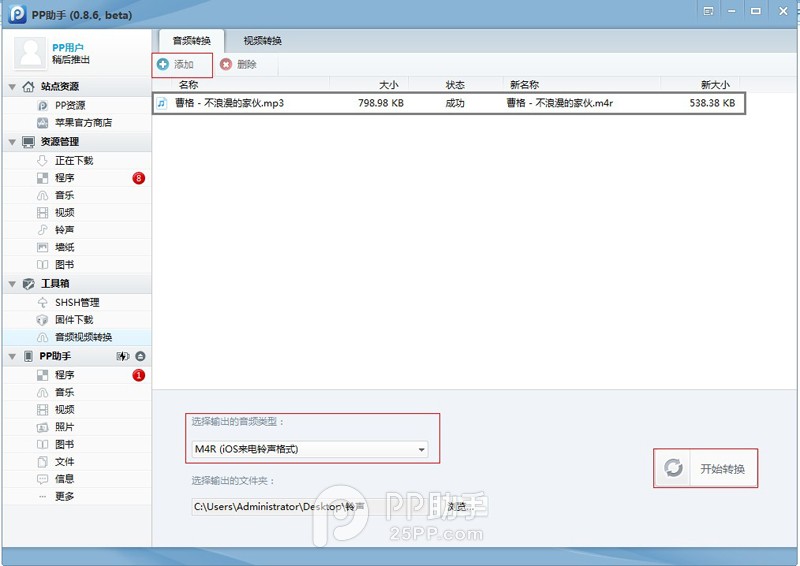Click the PP用户 username link
The height and width of the screenshot is (566, 800).
pos(68,47)
